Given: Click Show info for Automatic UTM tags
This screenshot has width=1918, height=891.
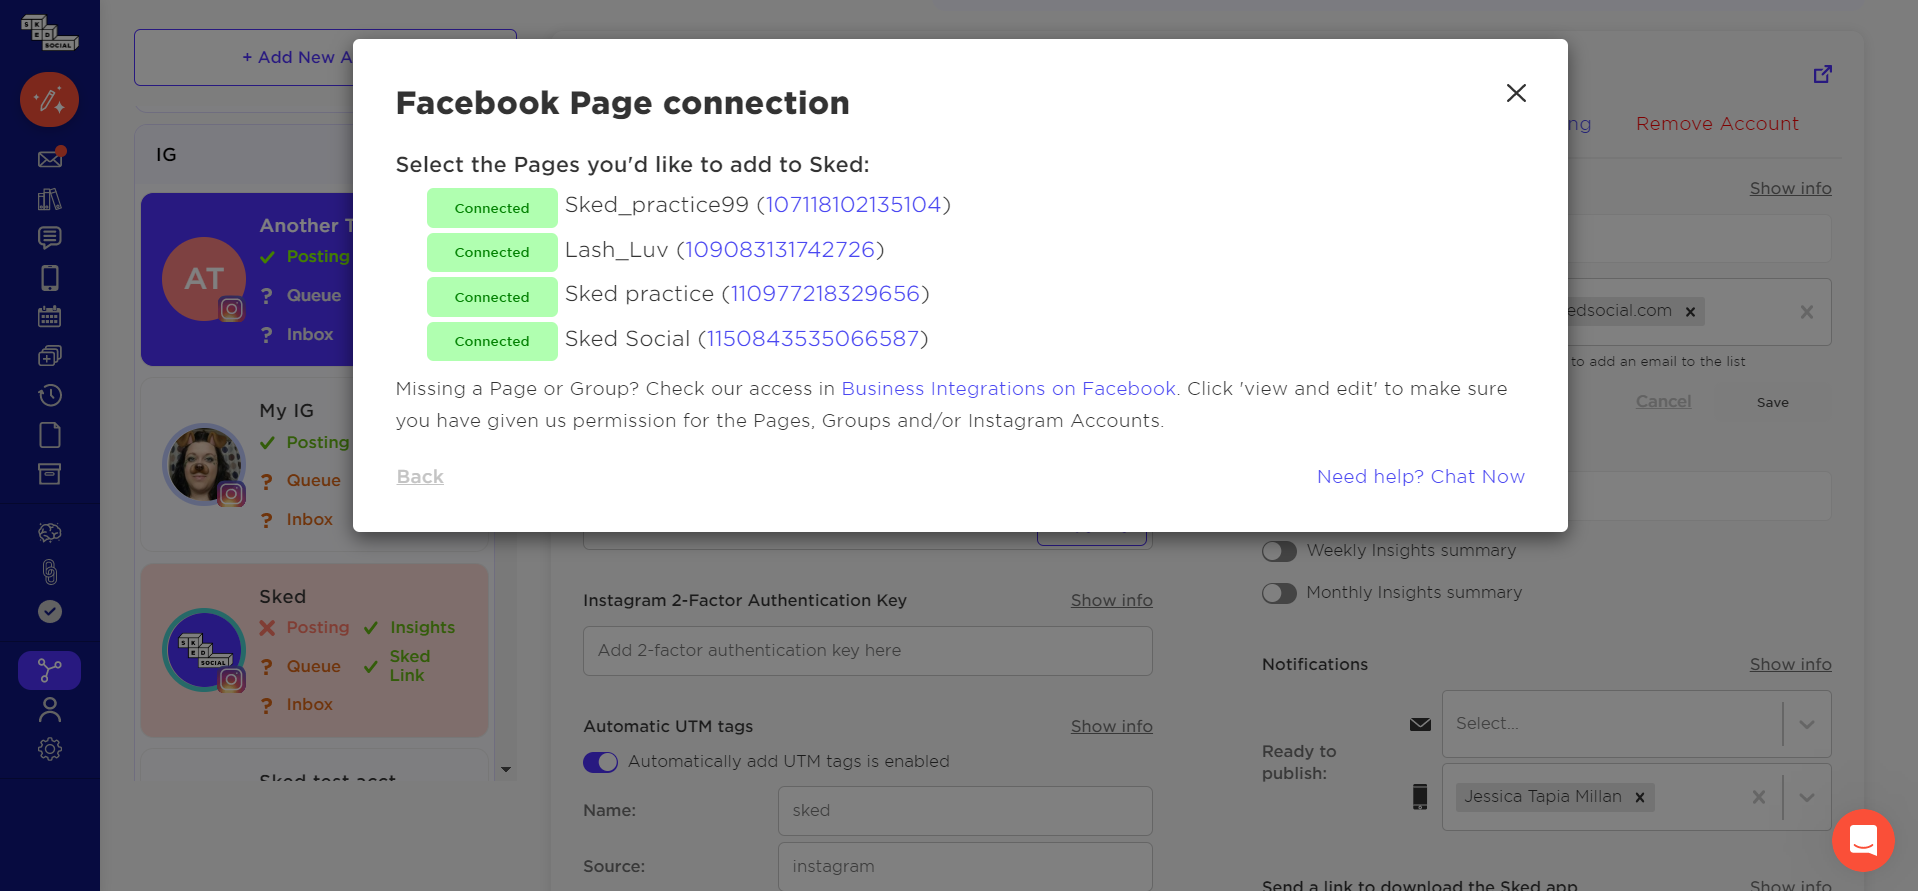Looking at the screenshot, I should (1111, 726).
